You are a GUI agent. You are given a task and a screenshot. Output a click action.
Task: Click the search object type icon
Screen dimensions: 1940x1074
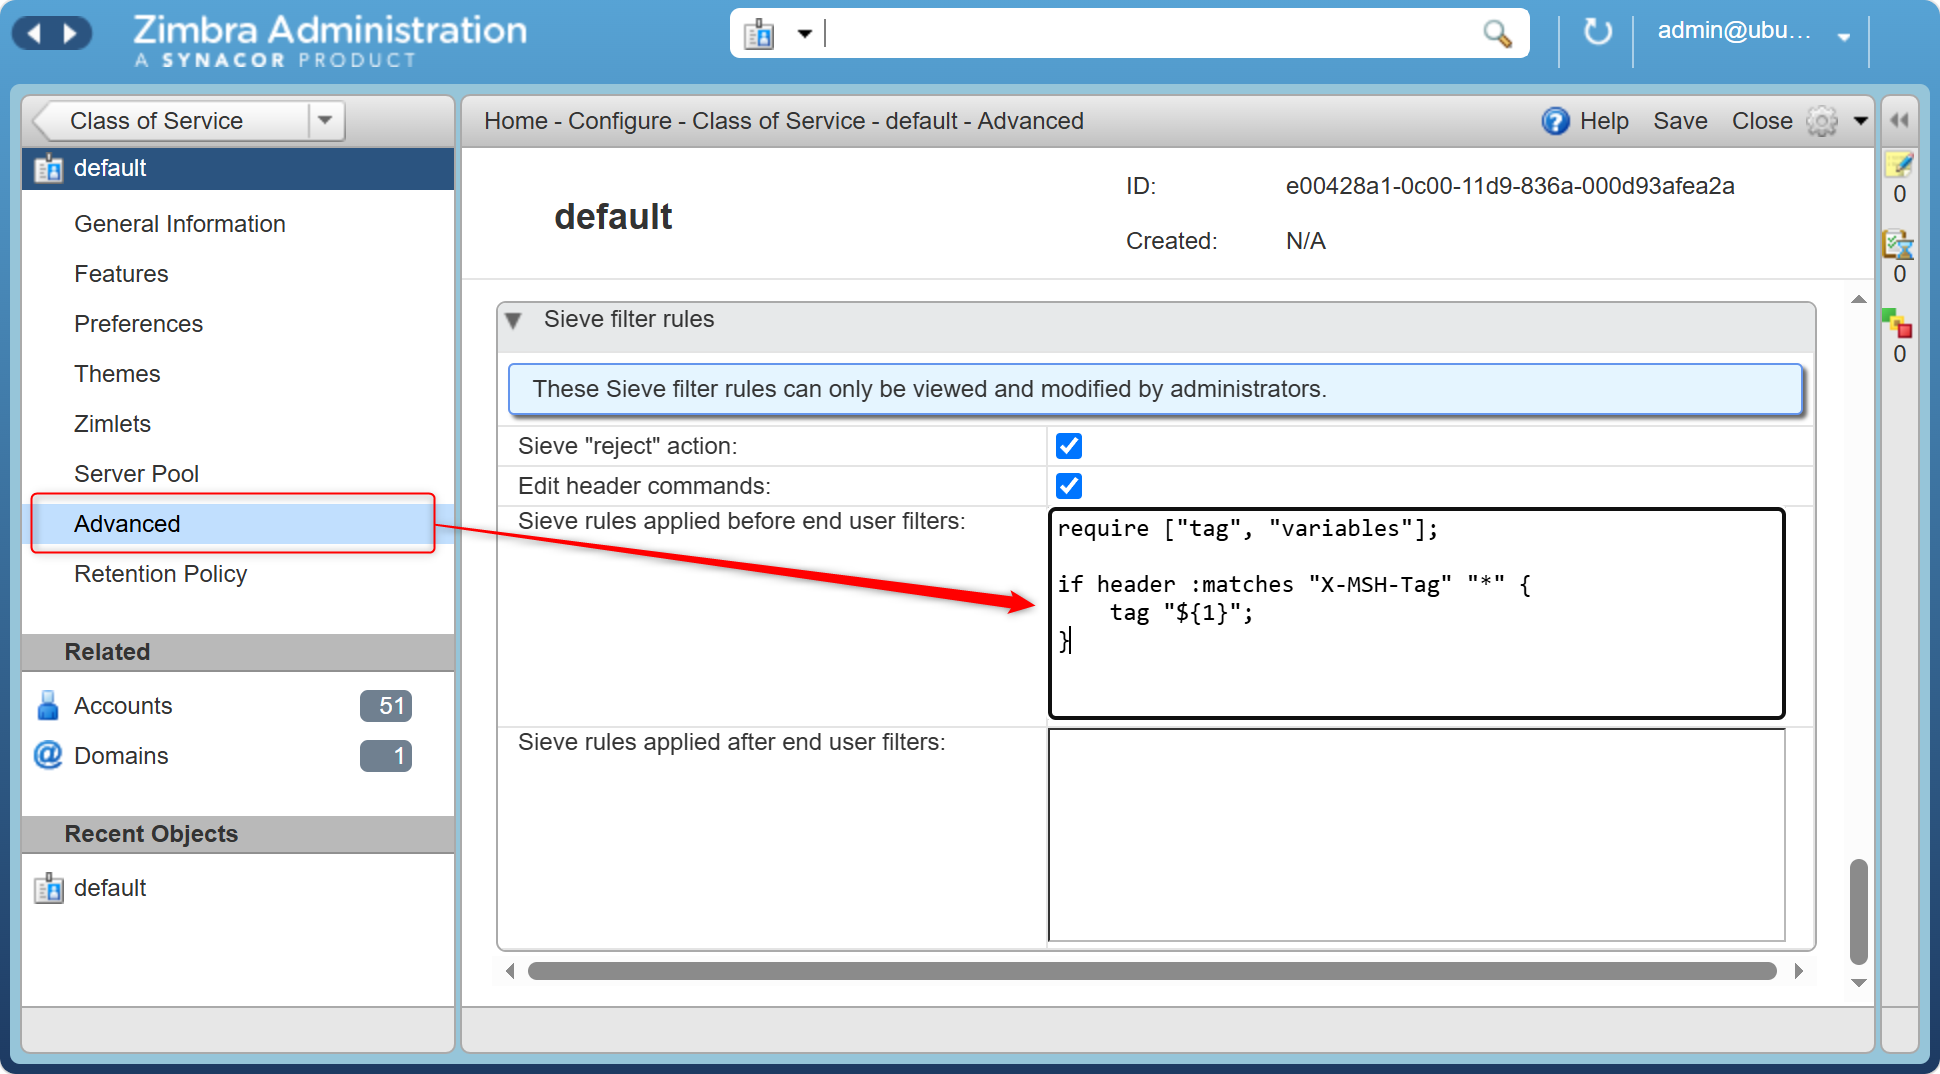(x=759, y=34)
